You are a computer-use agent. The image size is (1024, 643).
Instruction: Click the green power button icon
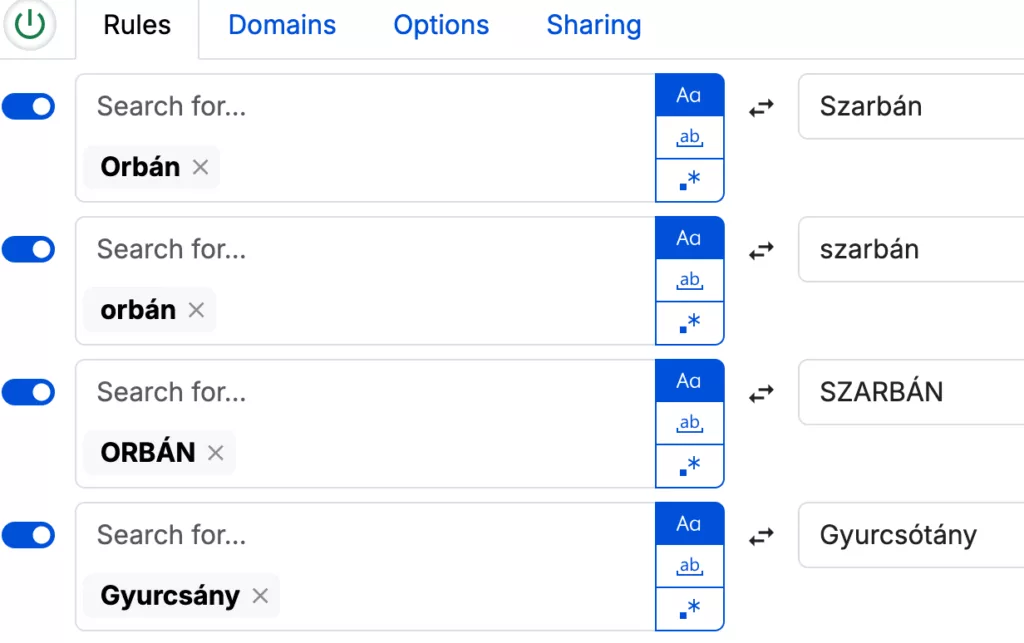(30, 25)
